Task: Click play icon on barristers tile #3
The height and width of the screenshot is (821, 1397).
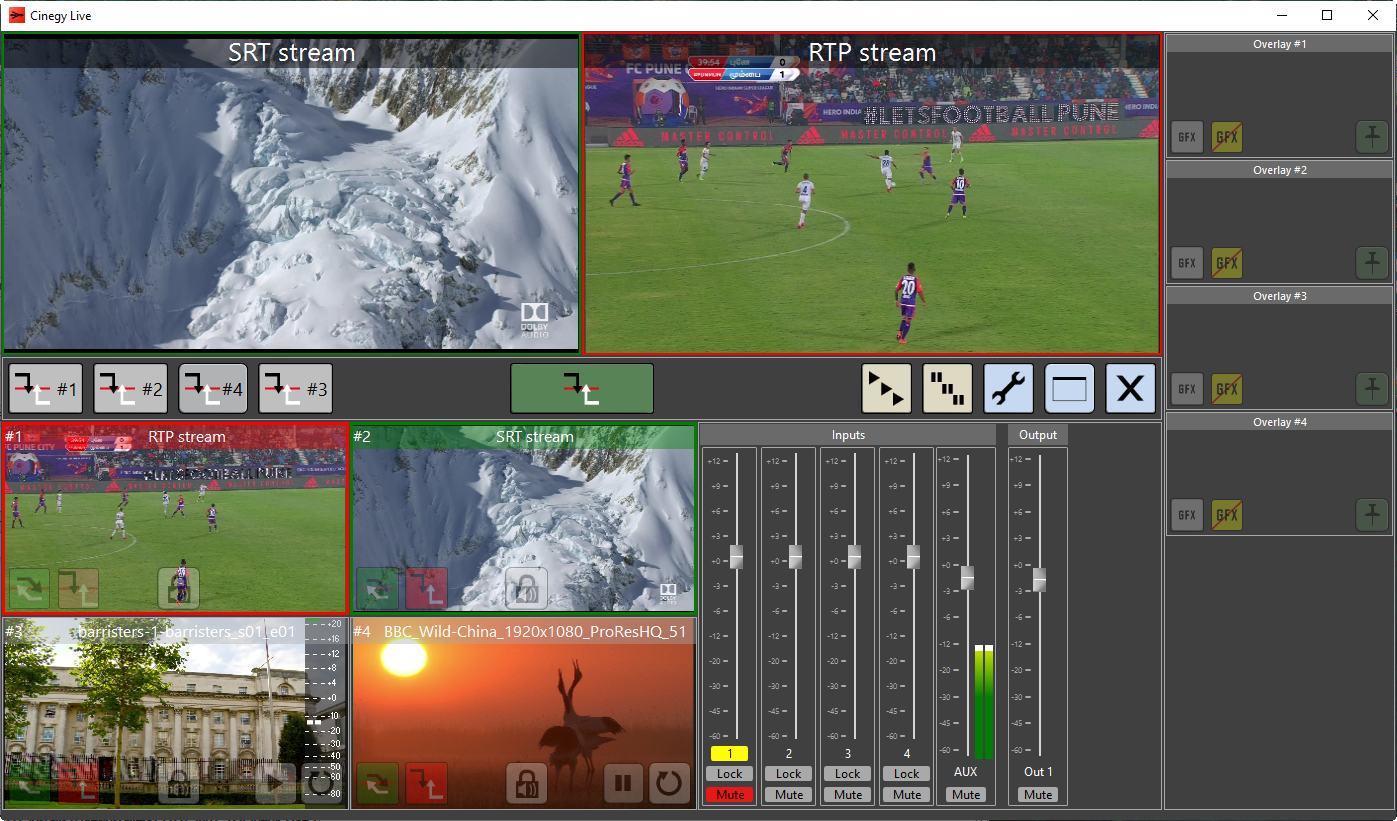Action: 276,783
